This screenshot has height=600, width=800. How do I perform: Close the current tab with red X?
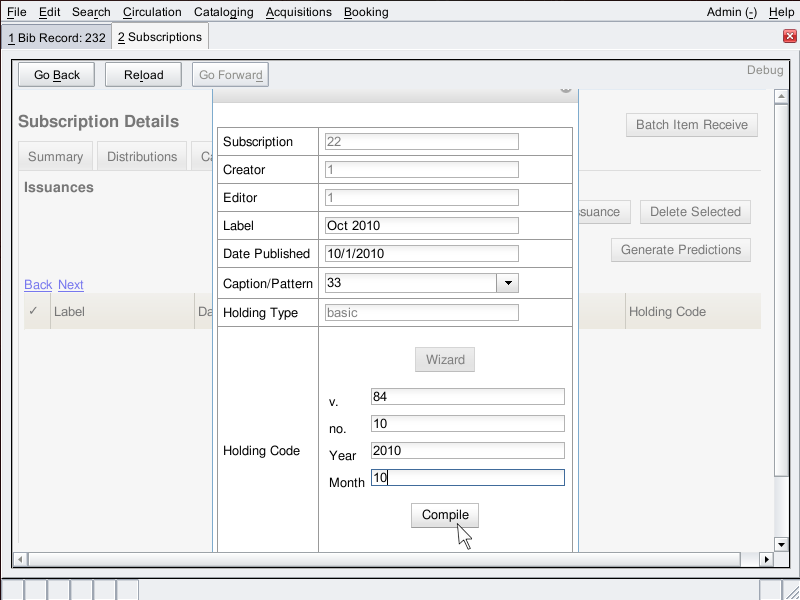[x=789, y=37]
